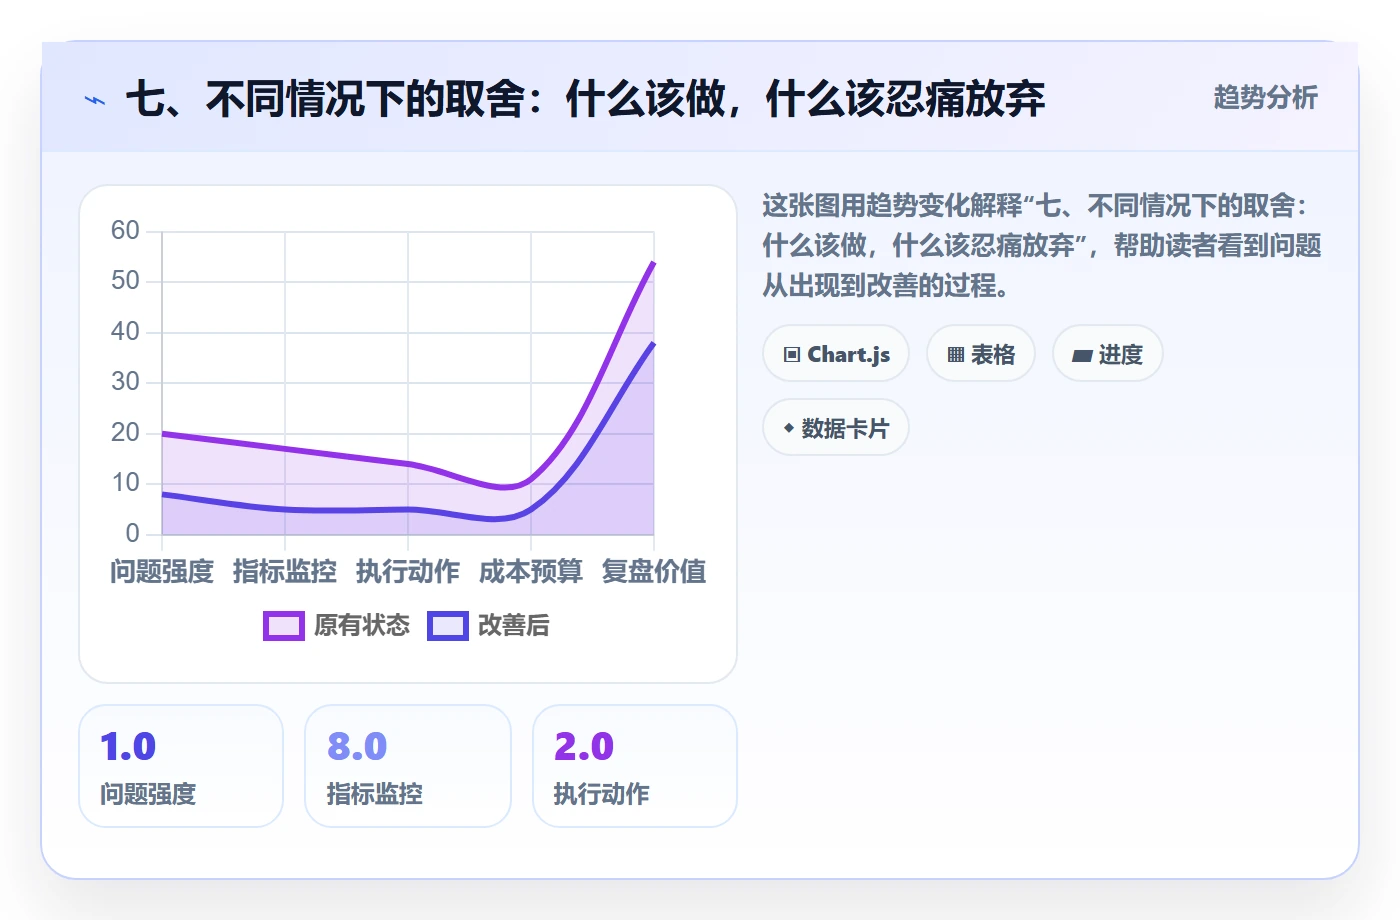Select the Chart.js tag
The width and height of the screenshot is (1400, 920).
click(836, 354)
